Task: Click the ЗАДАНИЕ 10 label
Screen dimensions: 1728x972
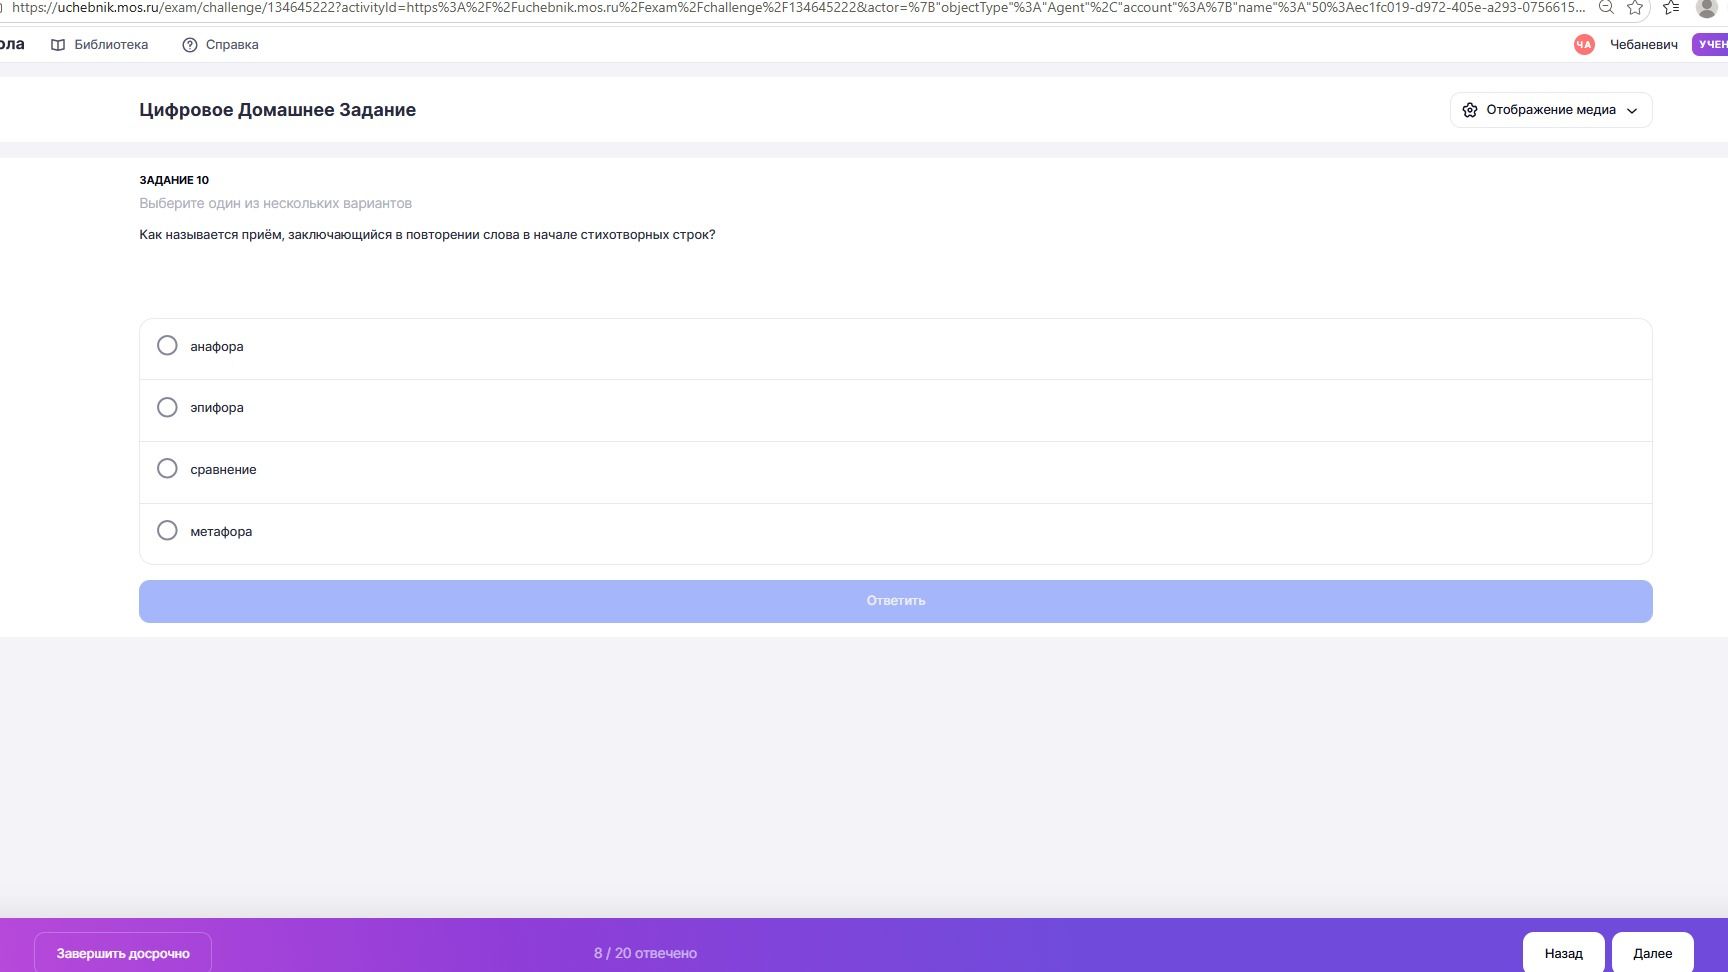Action: pos(174,180)
